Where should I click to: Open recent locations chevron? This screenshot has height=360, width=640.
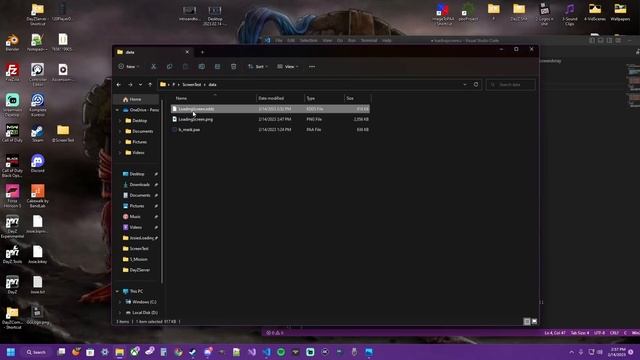(140, 84)
